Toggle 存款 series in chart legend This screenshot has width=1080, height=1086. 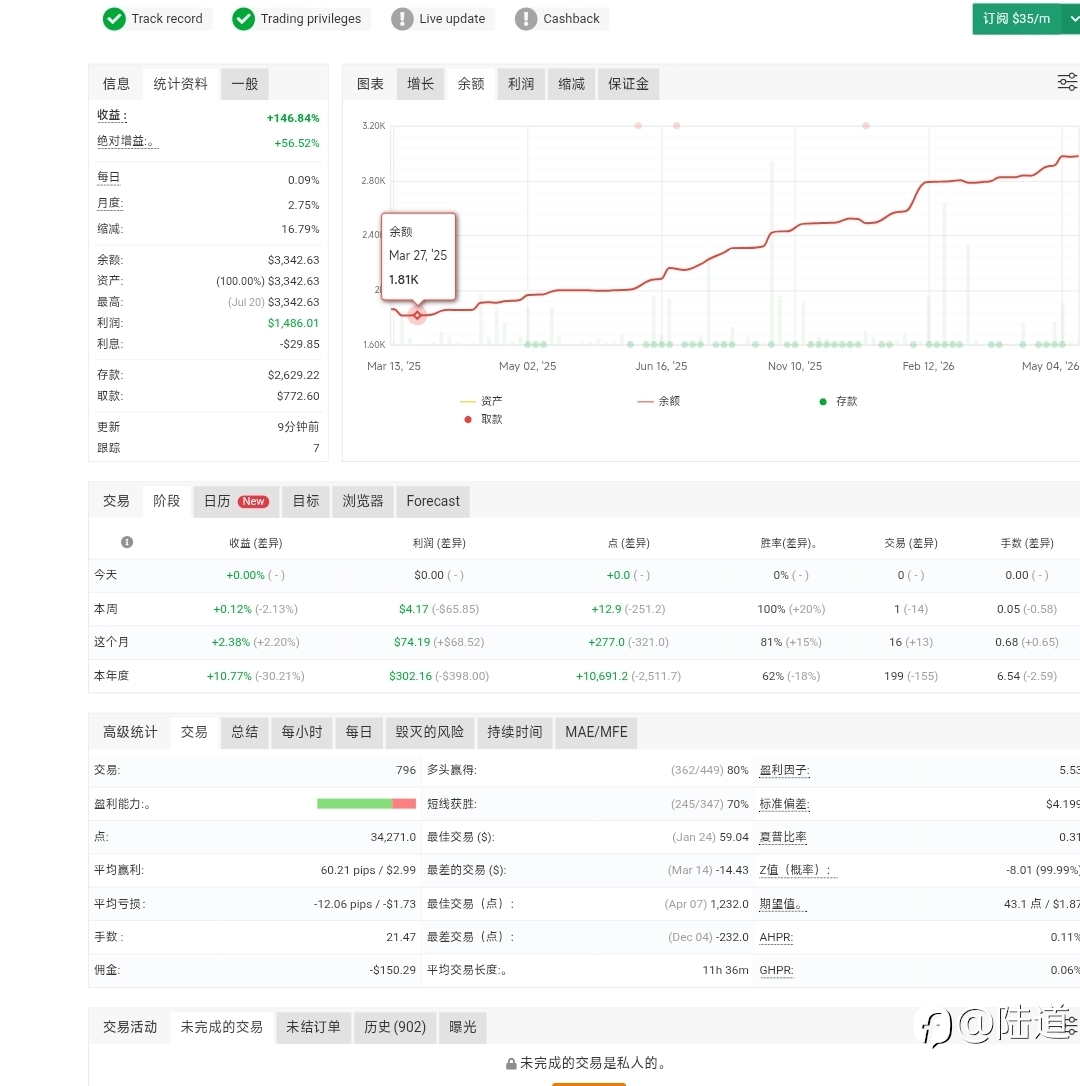(x=838, y=401)
